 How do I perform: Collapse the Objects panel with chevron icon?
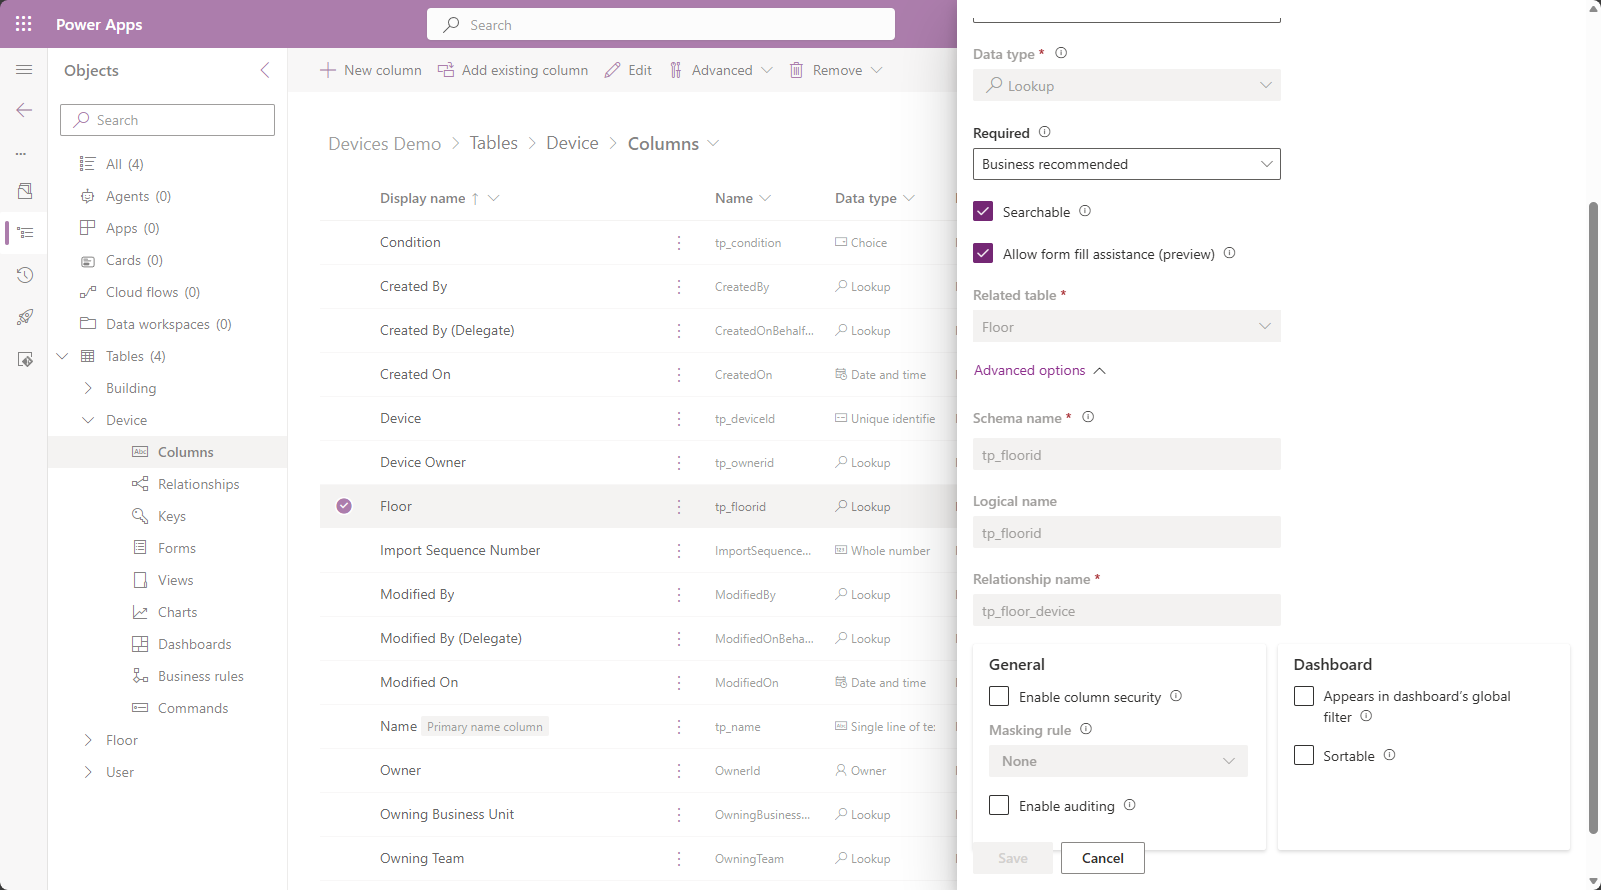265,70
